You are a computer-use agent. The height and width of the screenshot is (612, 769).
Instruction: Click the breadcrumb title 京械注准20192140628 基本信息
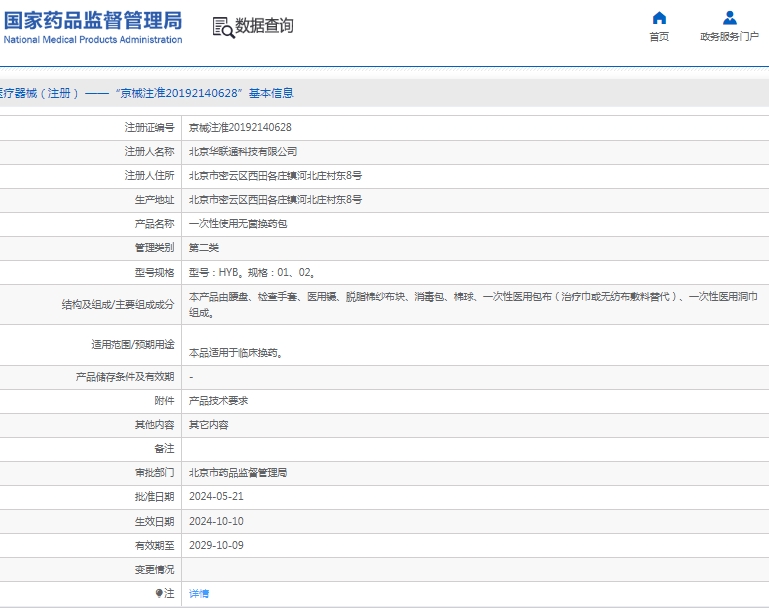click(205, 93)
